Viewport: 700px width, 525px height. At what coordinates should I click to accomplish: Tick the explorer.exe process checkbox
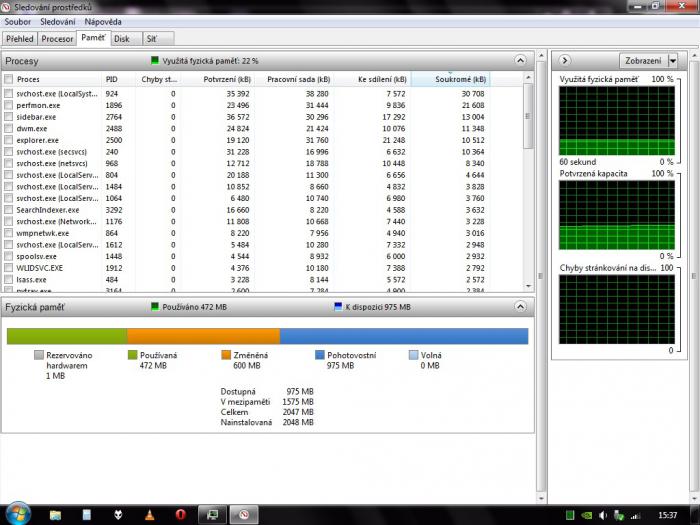tap(9, 141)
